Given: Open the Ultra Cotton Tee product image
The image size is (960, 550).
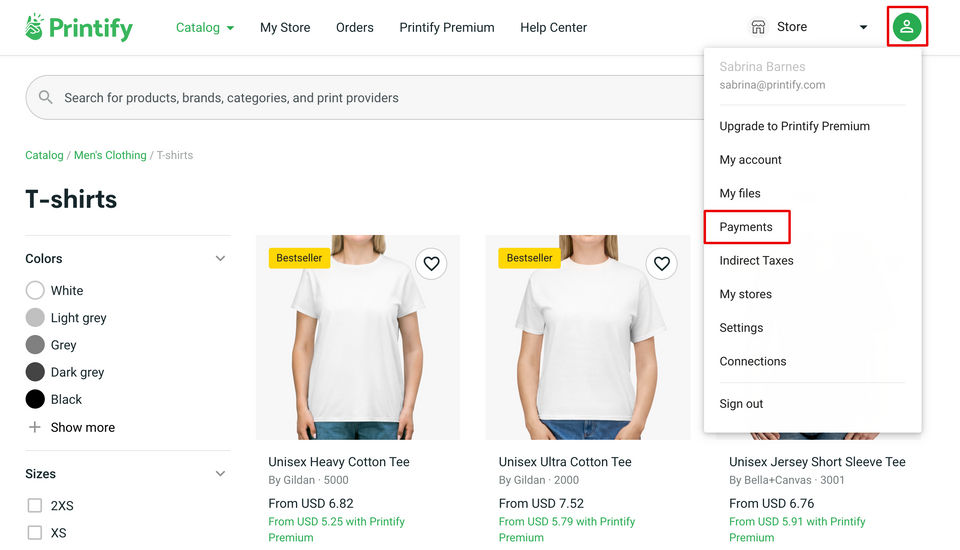Looking at the screenshot, I should click(588, 337).
